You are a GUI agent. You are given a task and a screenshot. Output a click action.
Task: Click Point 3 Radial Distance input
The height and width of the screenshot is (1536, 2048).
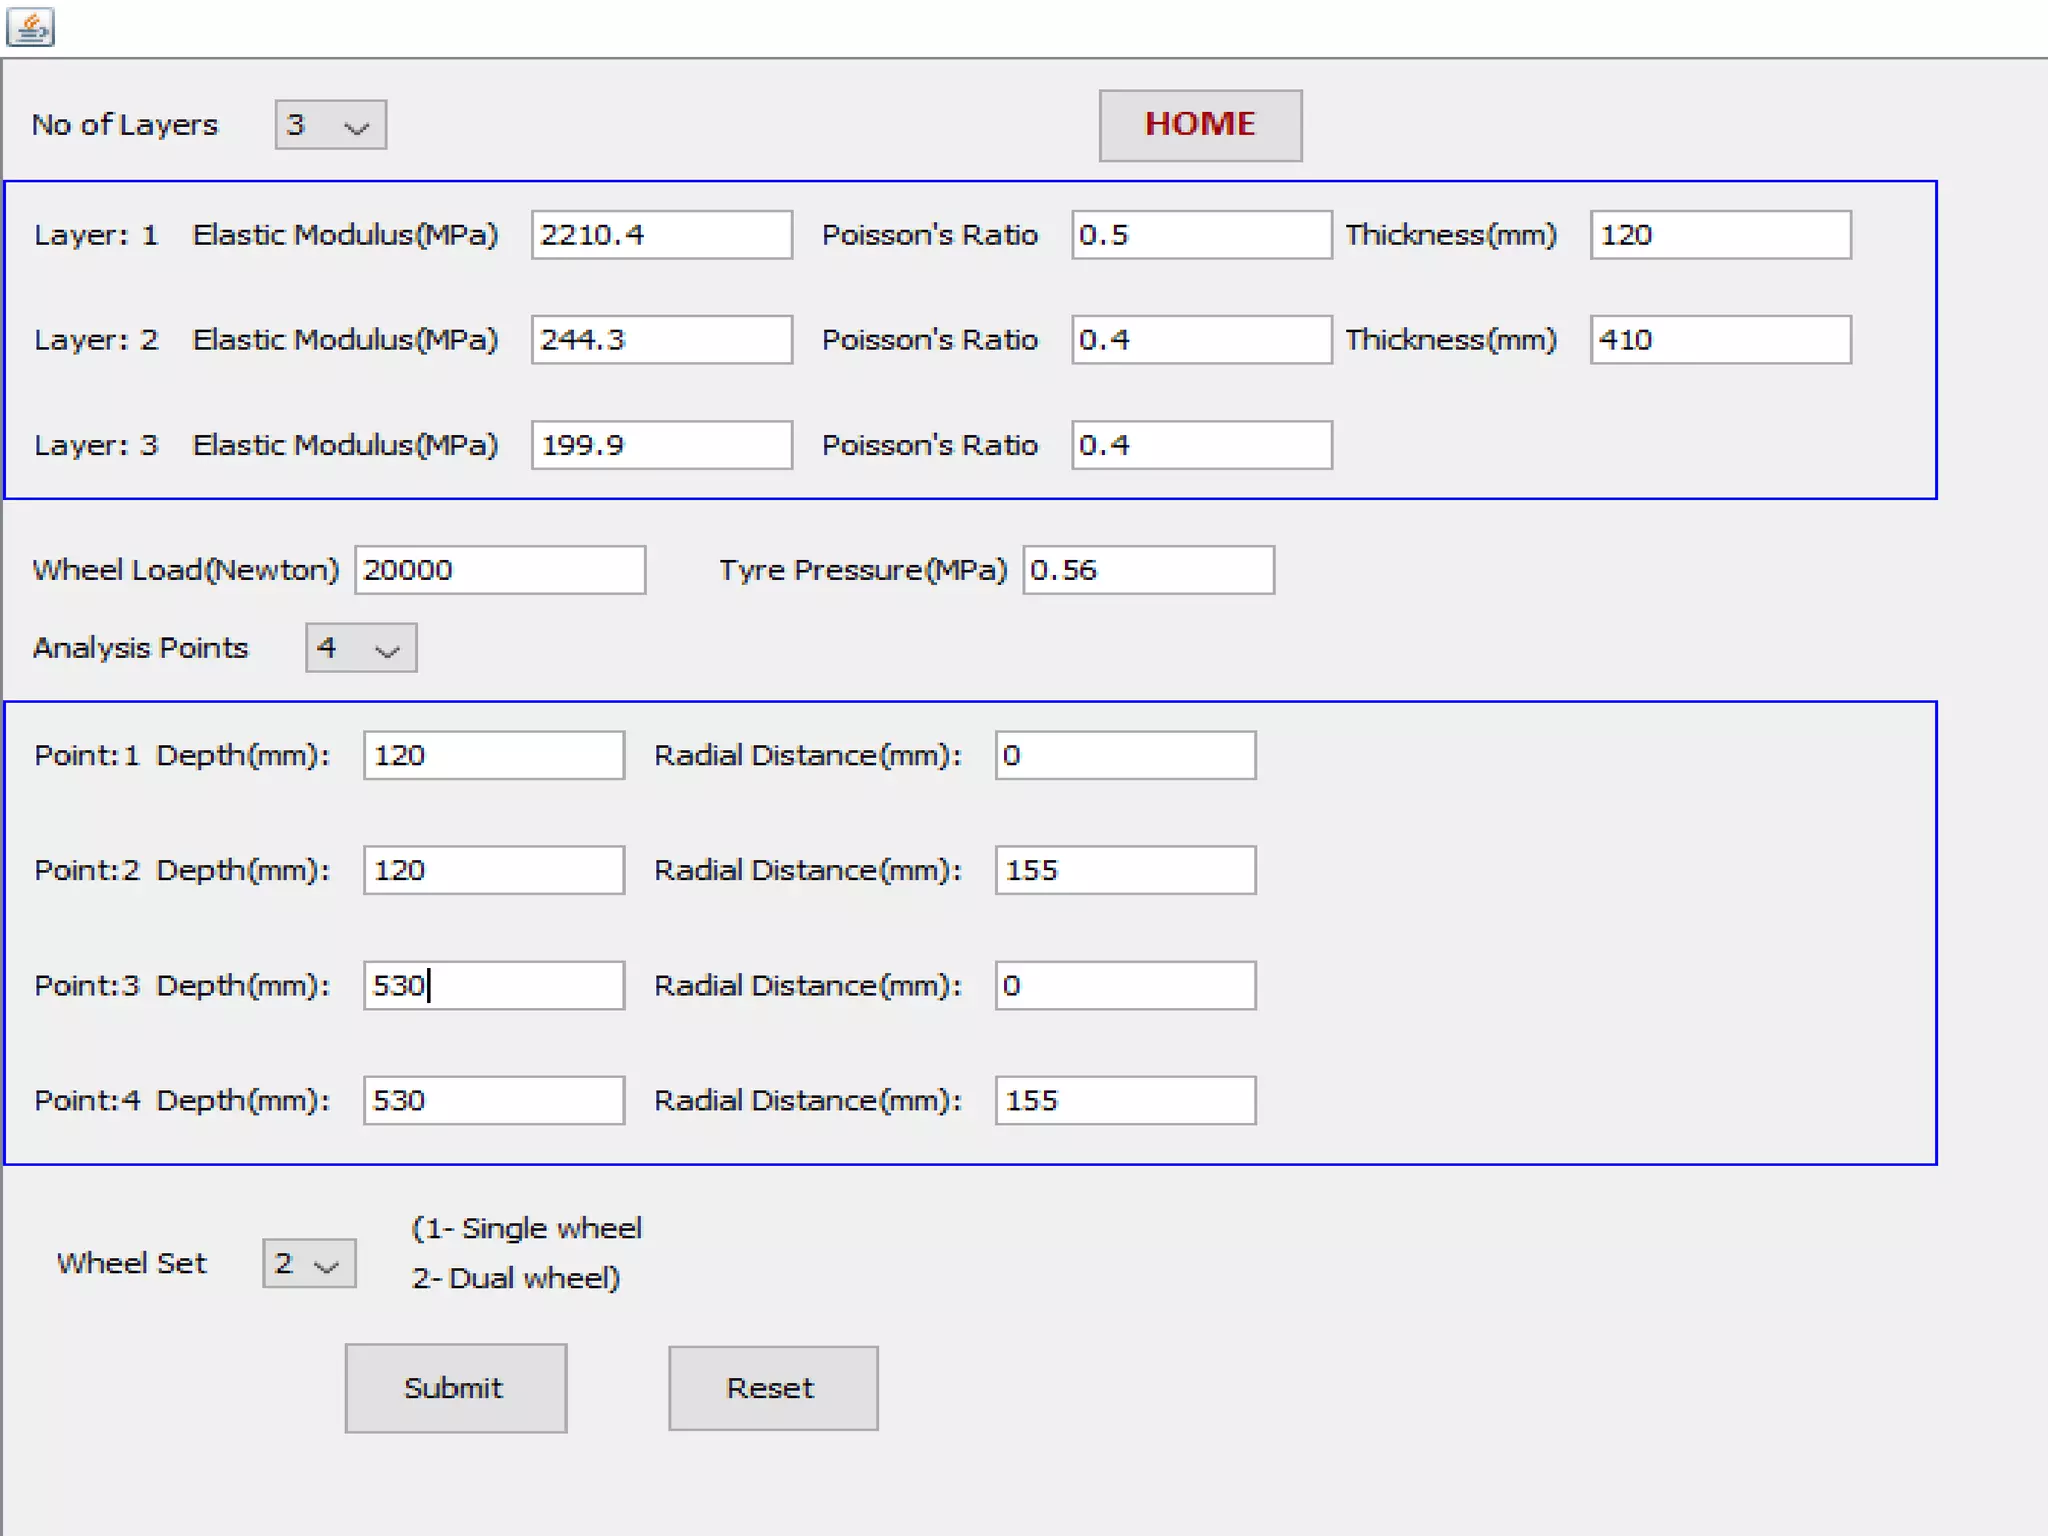(x=1125, y=985)
